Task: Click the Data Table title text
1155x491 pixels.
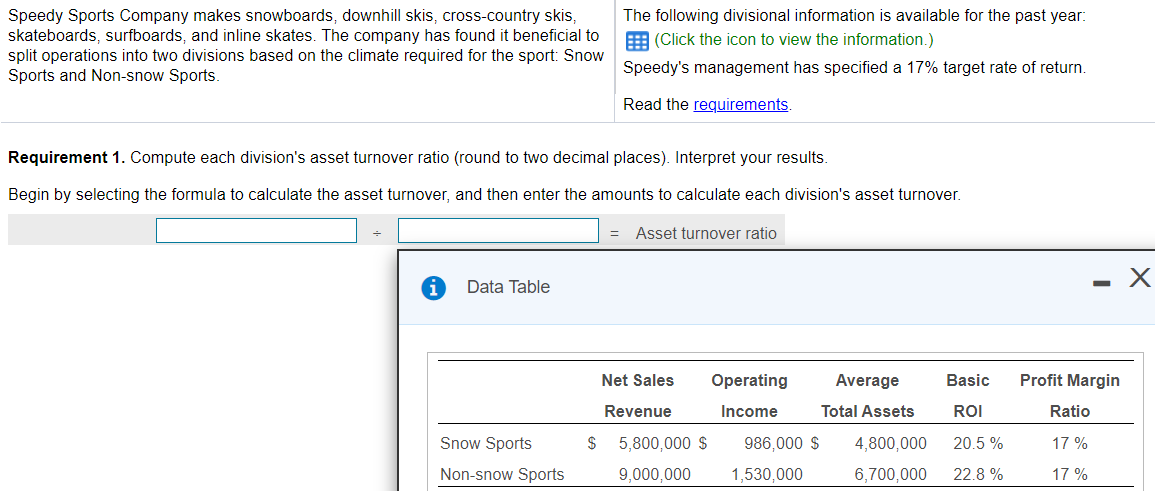Action: [x=508, y=287]
